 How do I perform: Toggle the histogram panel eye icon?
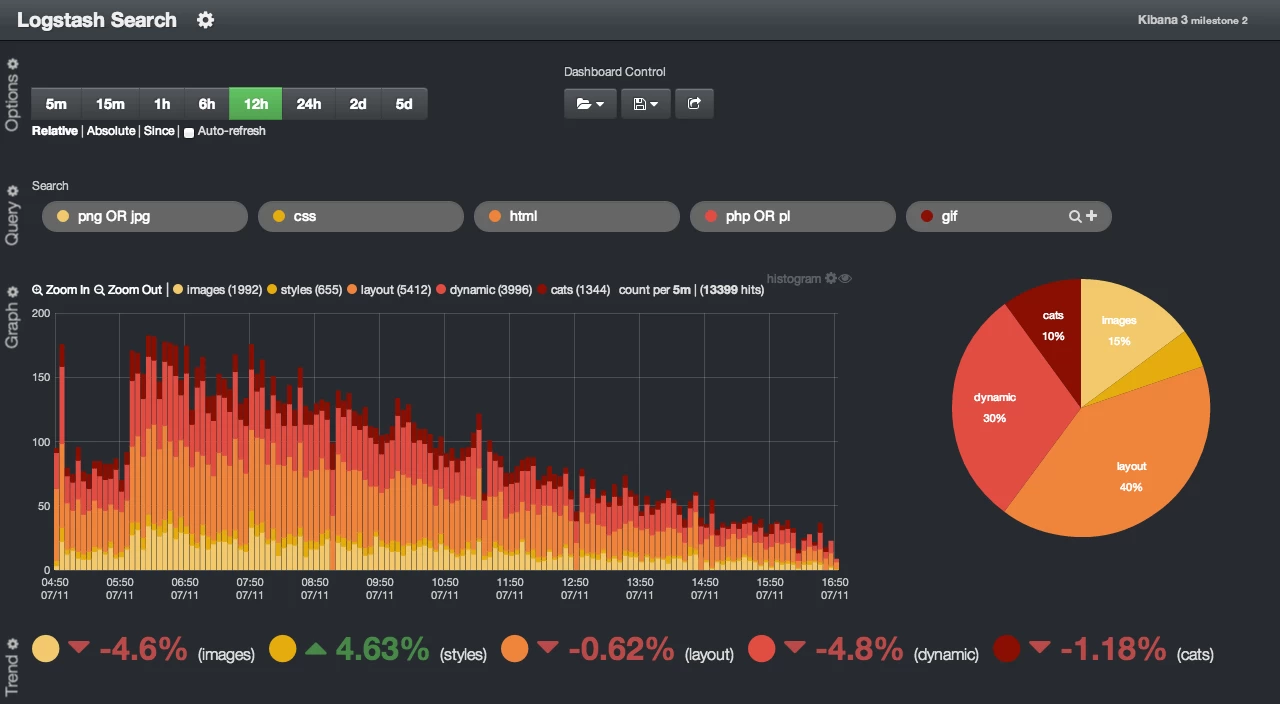[845, 279]
